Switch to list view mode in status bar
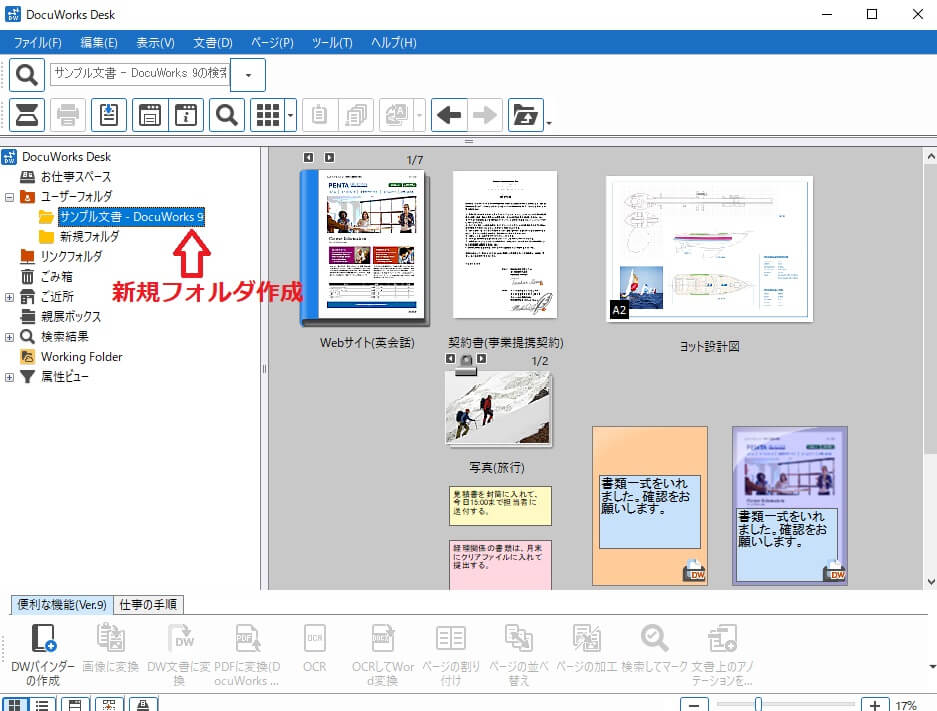Viewport: 937px width, 711px height. tap(43, 705)
